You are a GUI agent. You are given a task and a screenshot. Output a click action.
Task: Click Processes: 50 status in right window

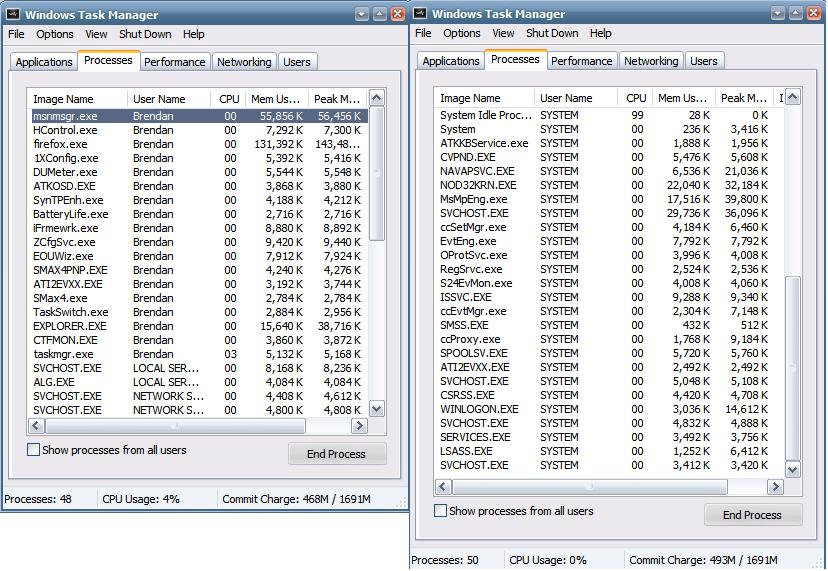tap(445, 560)
